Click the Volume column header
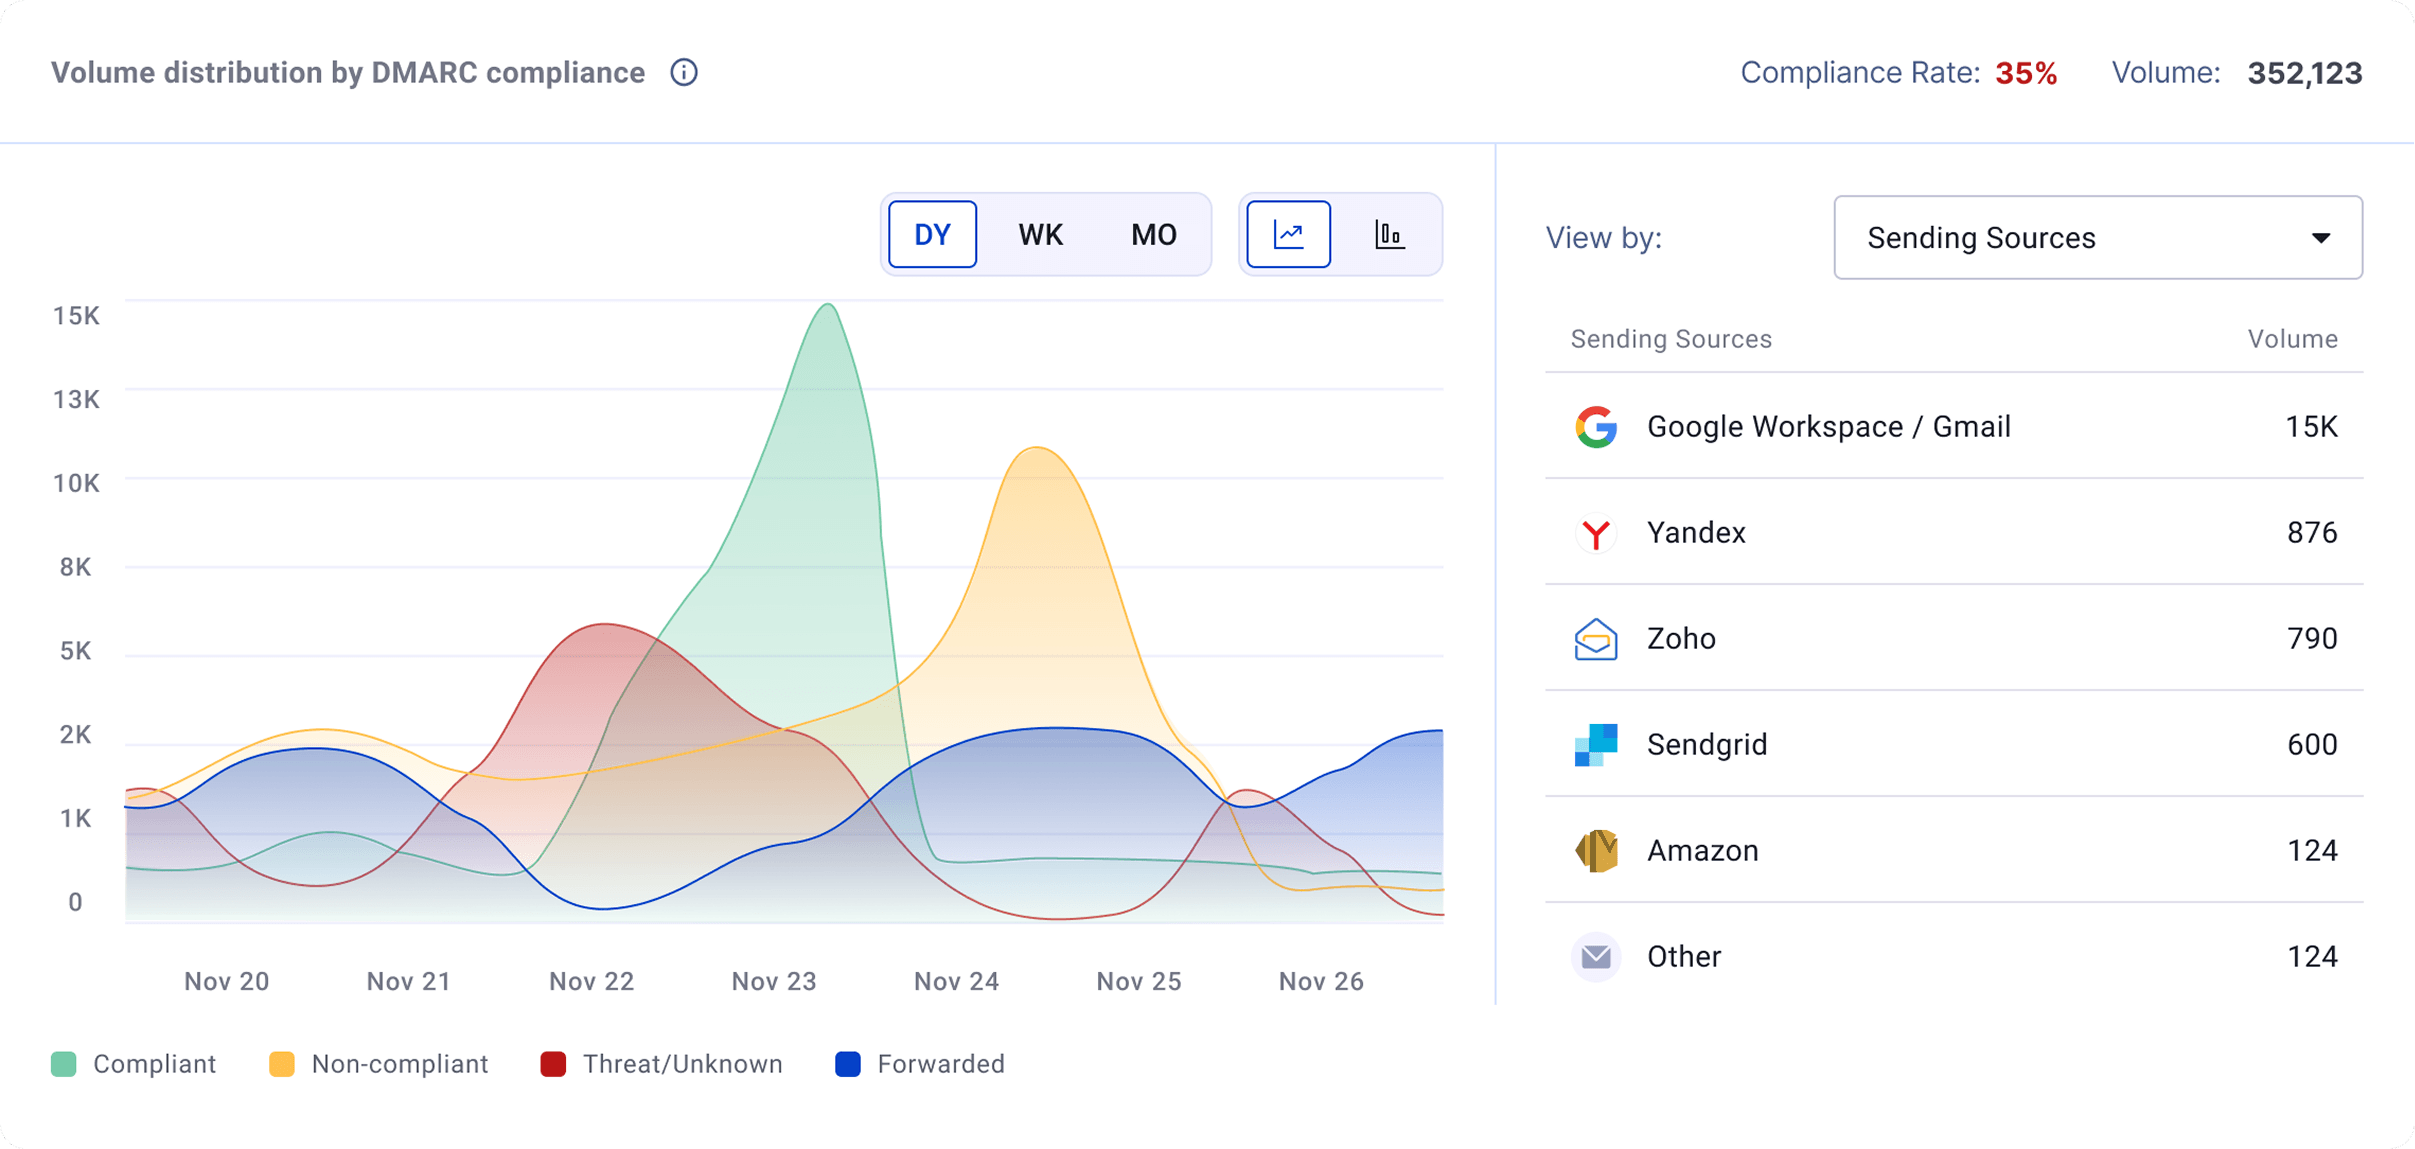The image size is (2415, 1149). (x=2292, y=339)
